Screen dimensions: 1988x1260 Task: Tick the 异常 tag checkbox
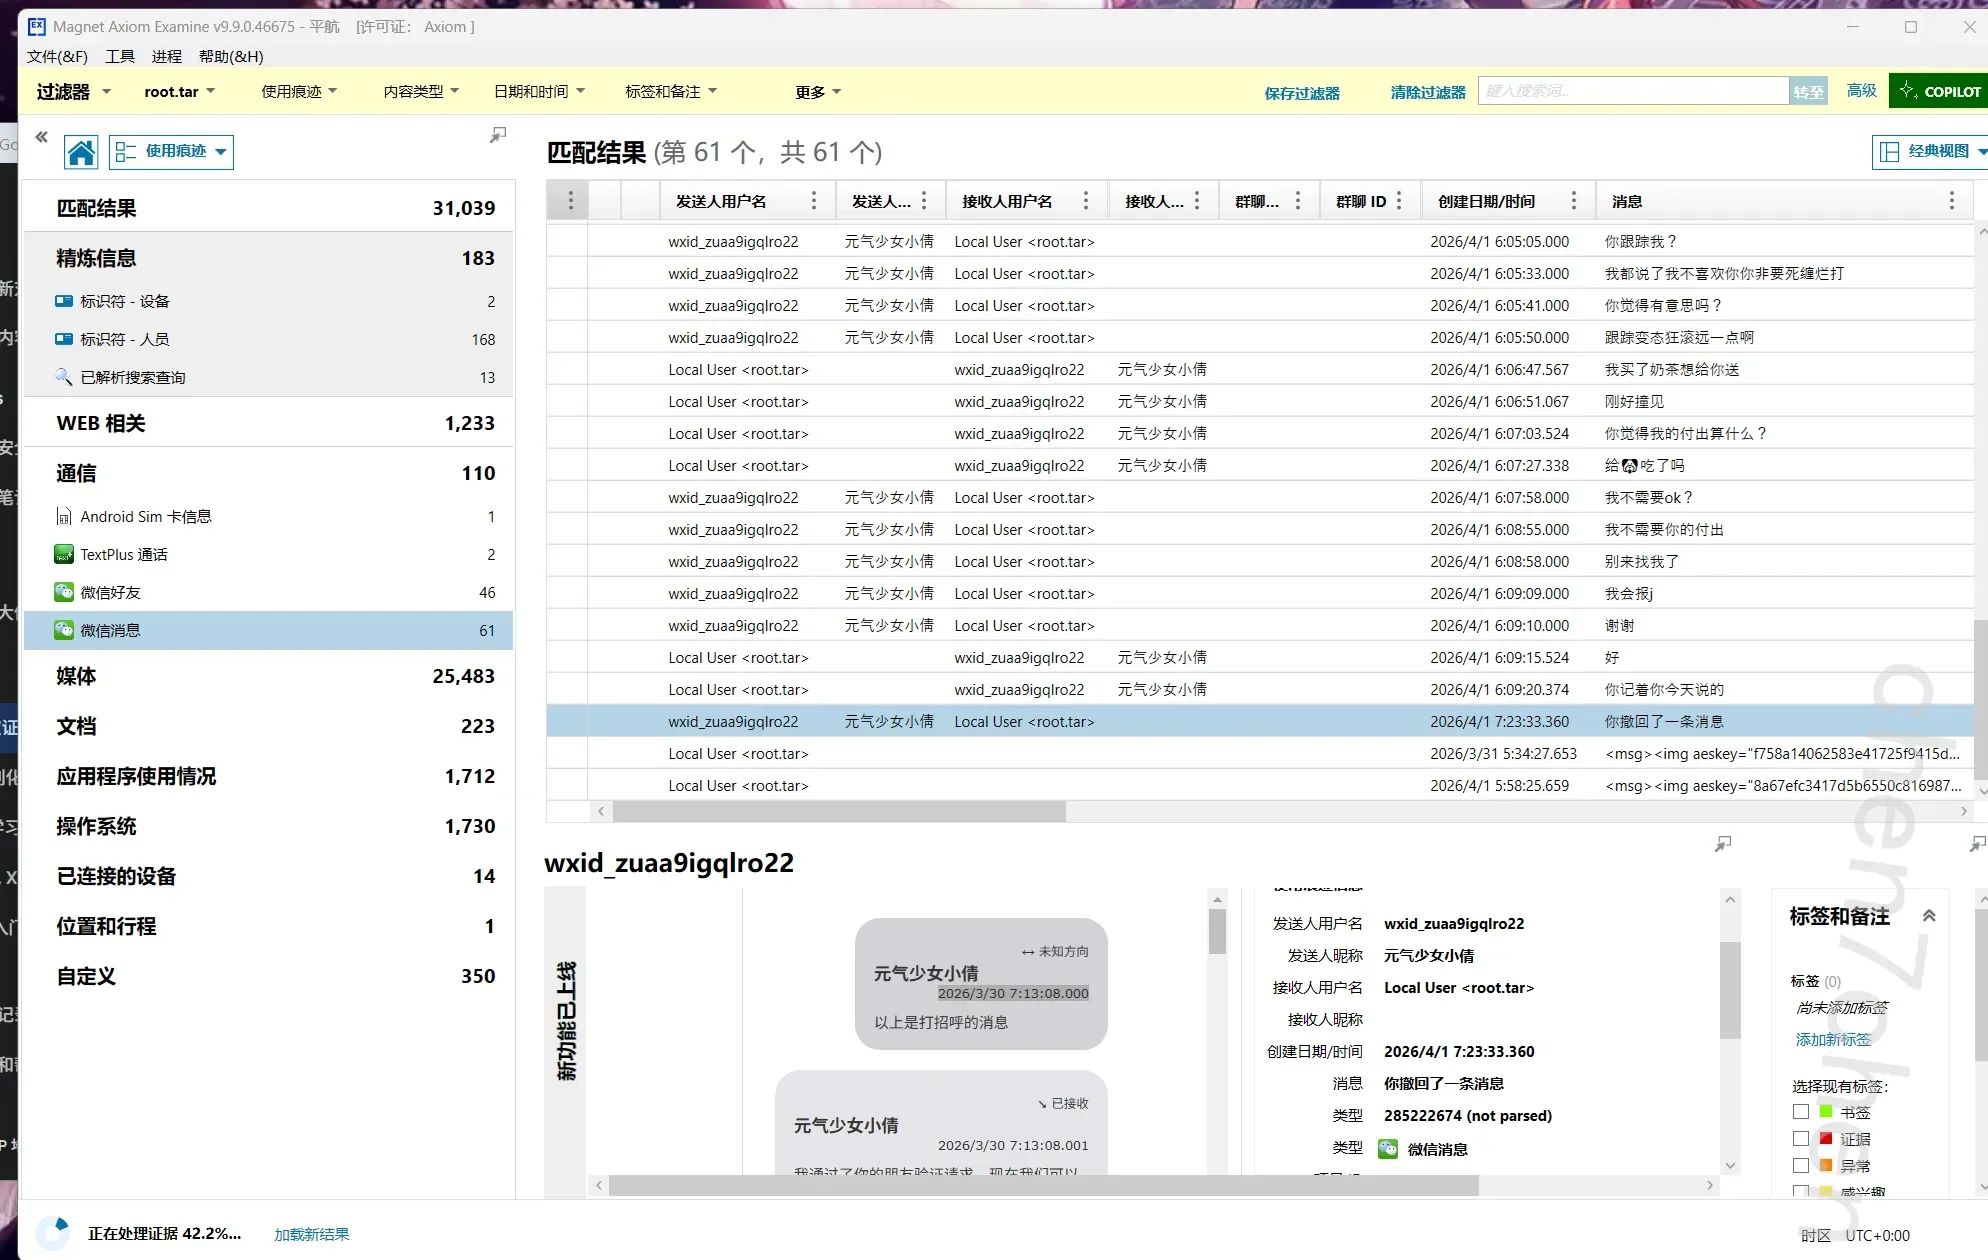tap(1801, 1165)
